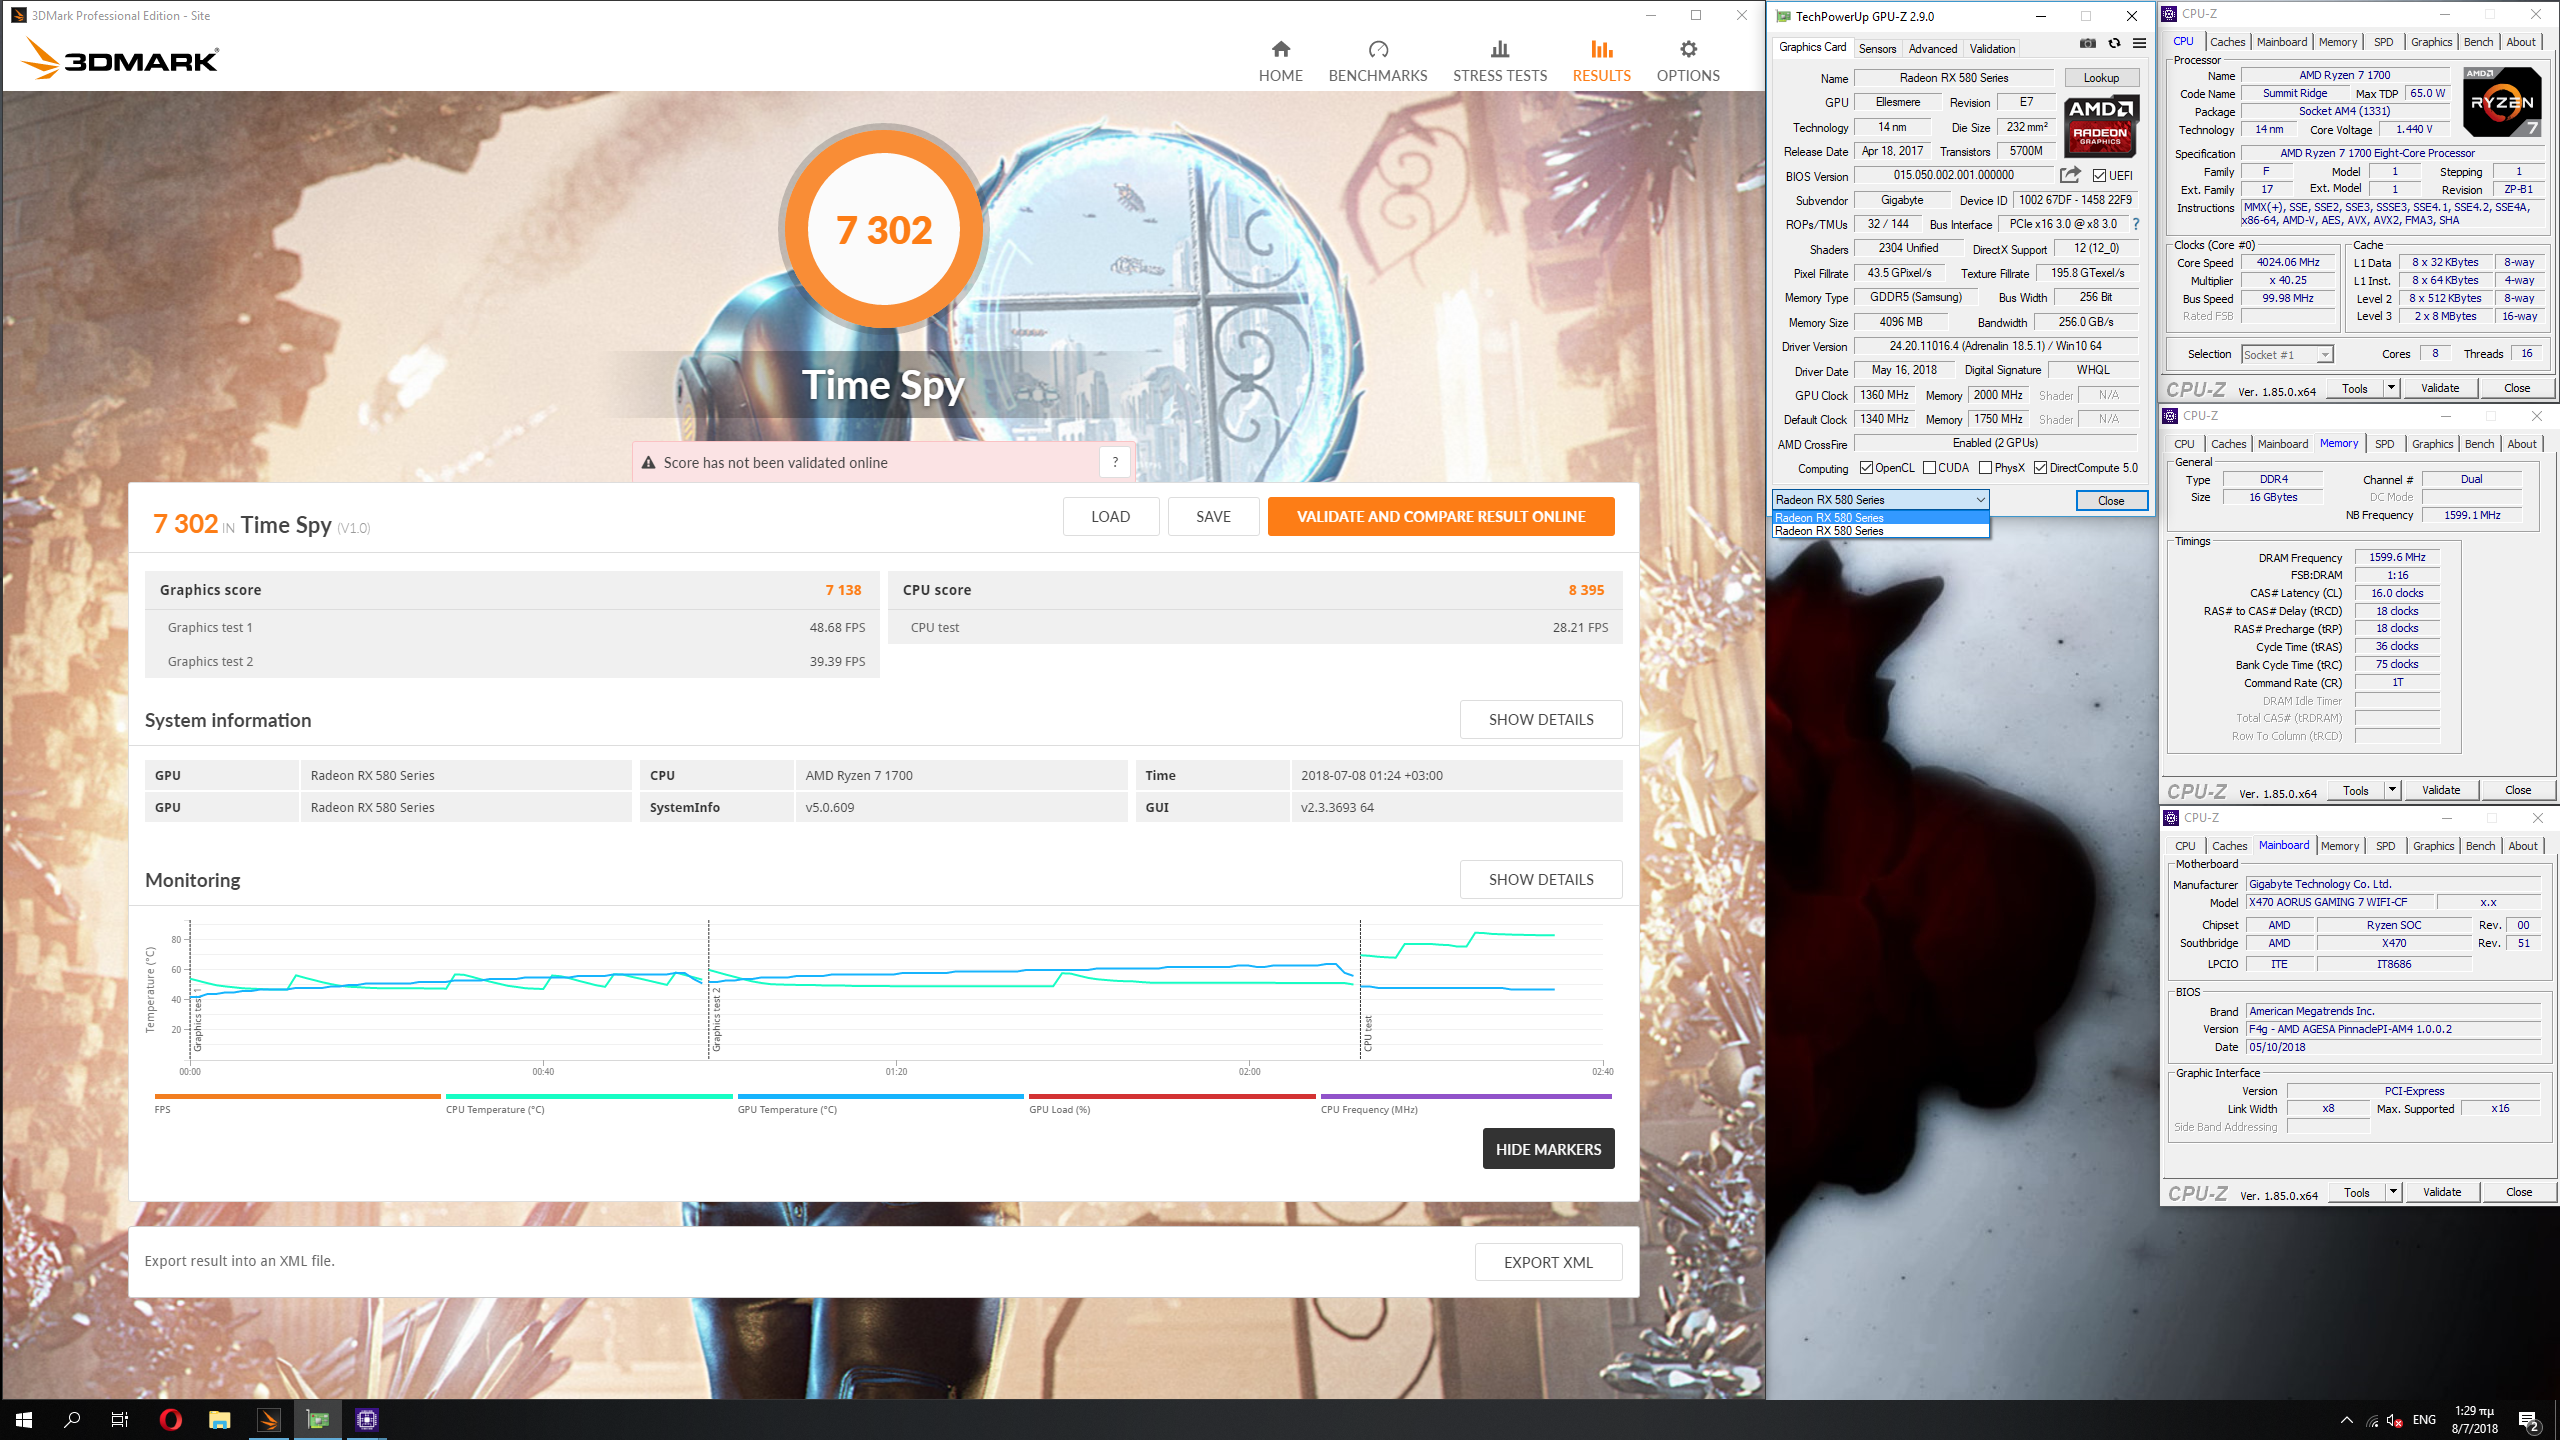
Task: Toggle the UEFI checkbox in GPU-Z
Action: click(x=2099, y=176)
